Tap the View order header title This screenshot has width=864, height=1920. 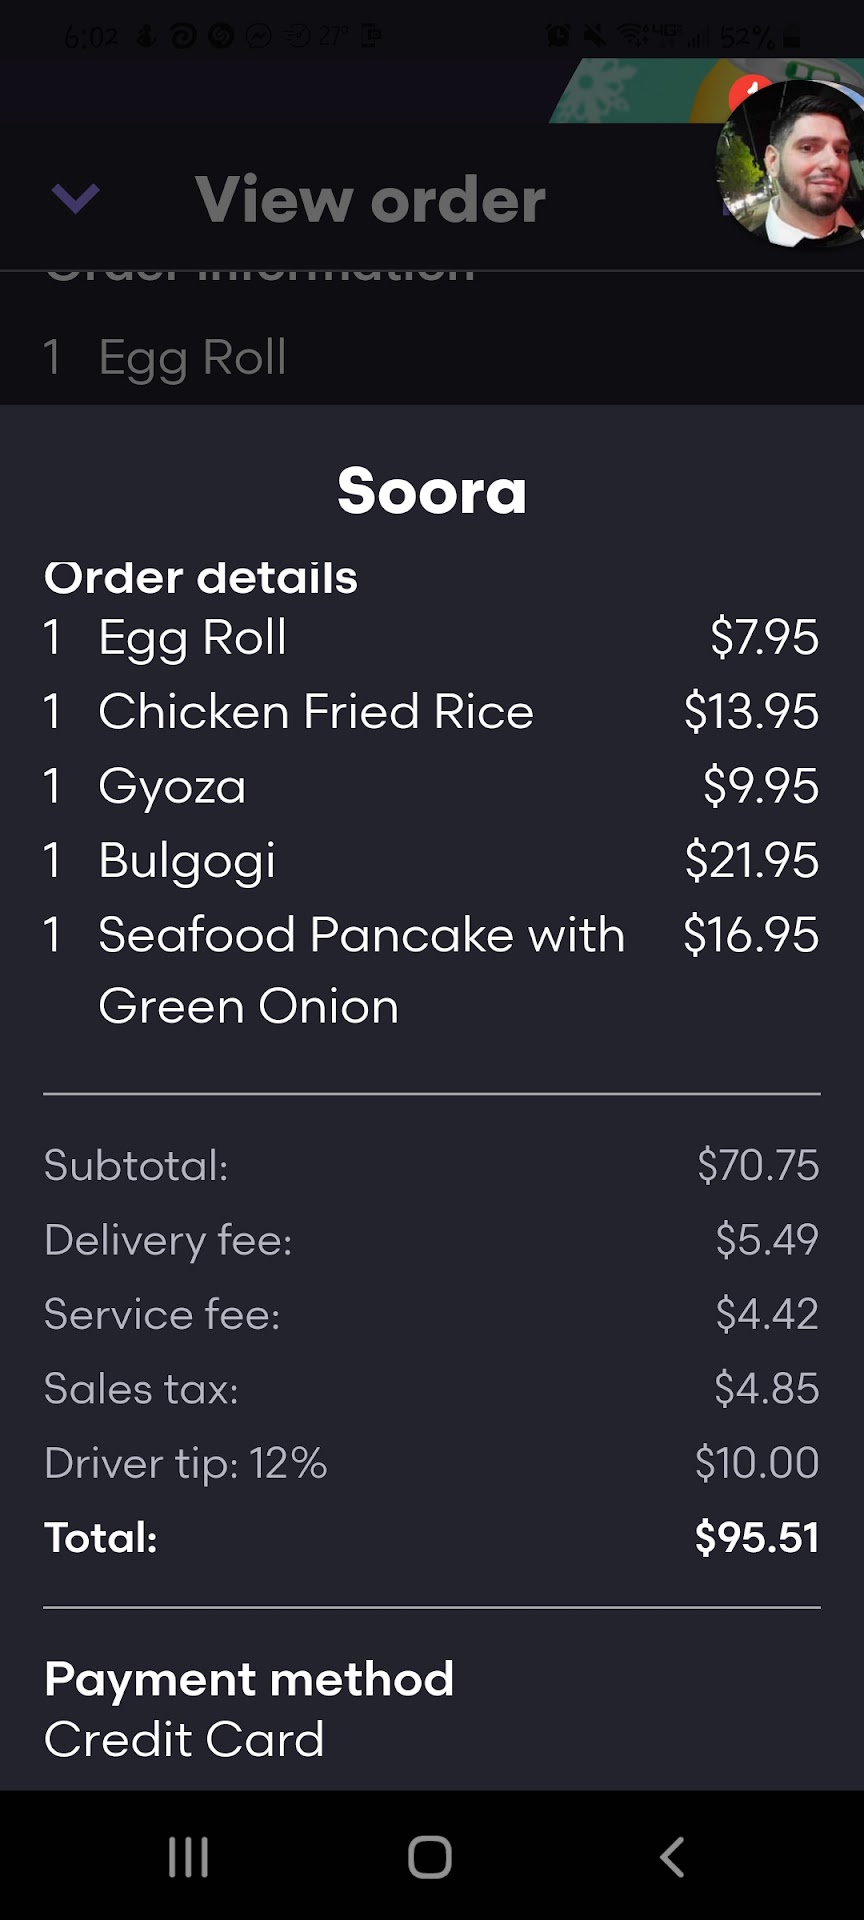point(370,200)
